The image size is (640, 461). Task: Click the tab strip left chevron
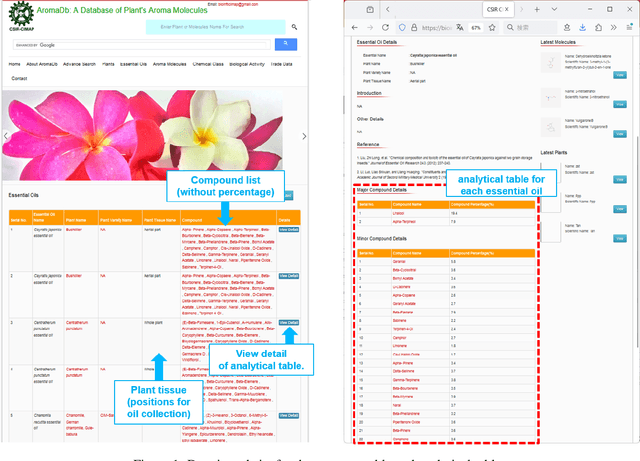(x=388, y=9)
